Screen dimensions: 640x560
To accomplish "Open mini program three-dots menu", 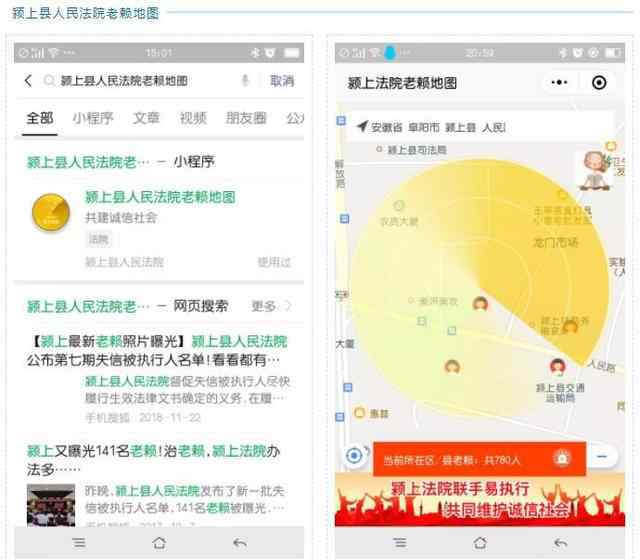I will (x=559, y=82).
